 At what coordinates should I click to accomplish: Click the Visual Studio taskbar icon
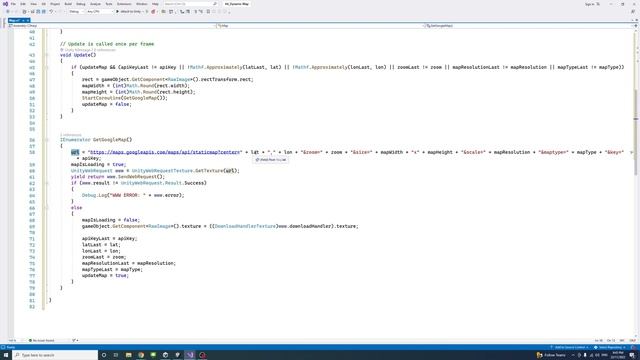[190, 355]
